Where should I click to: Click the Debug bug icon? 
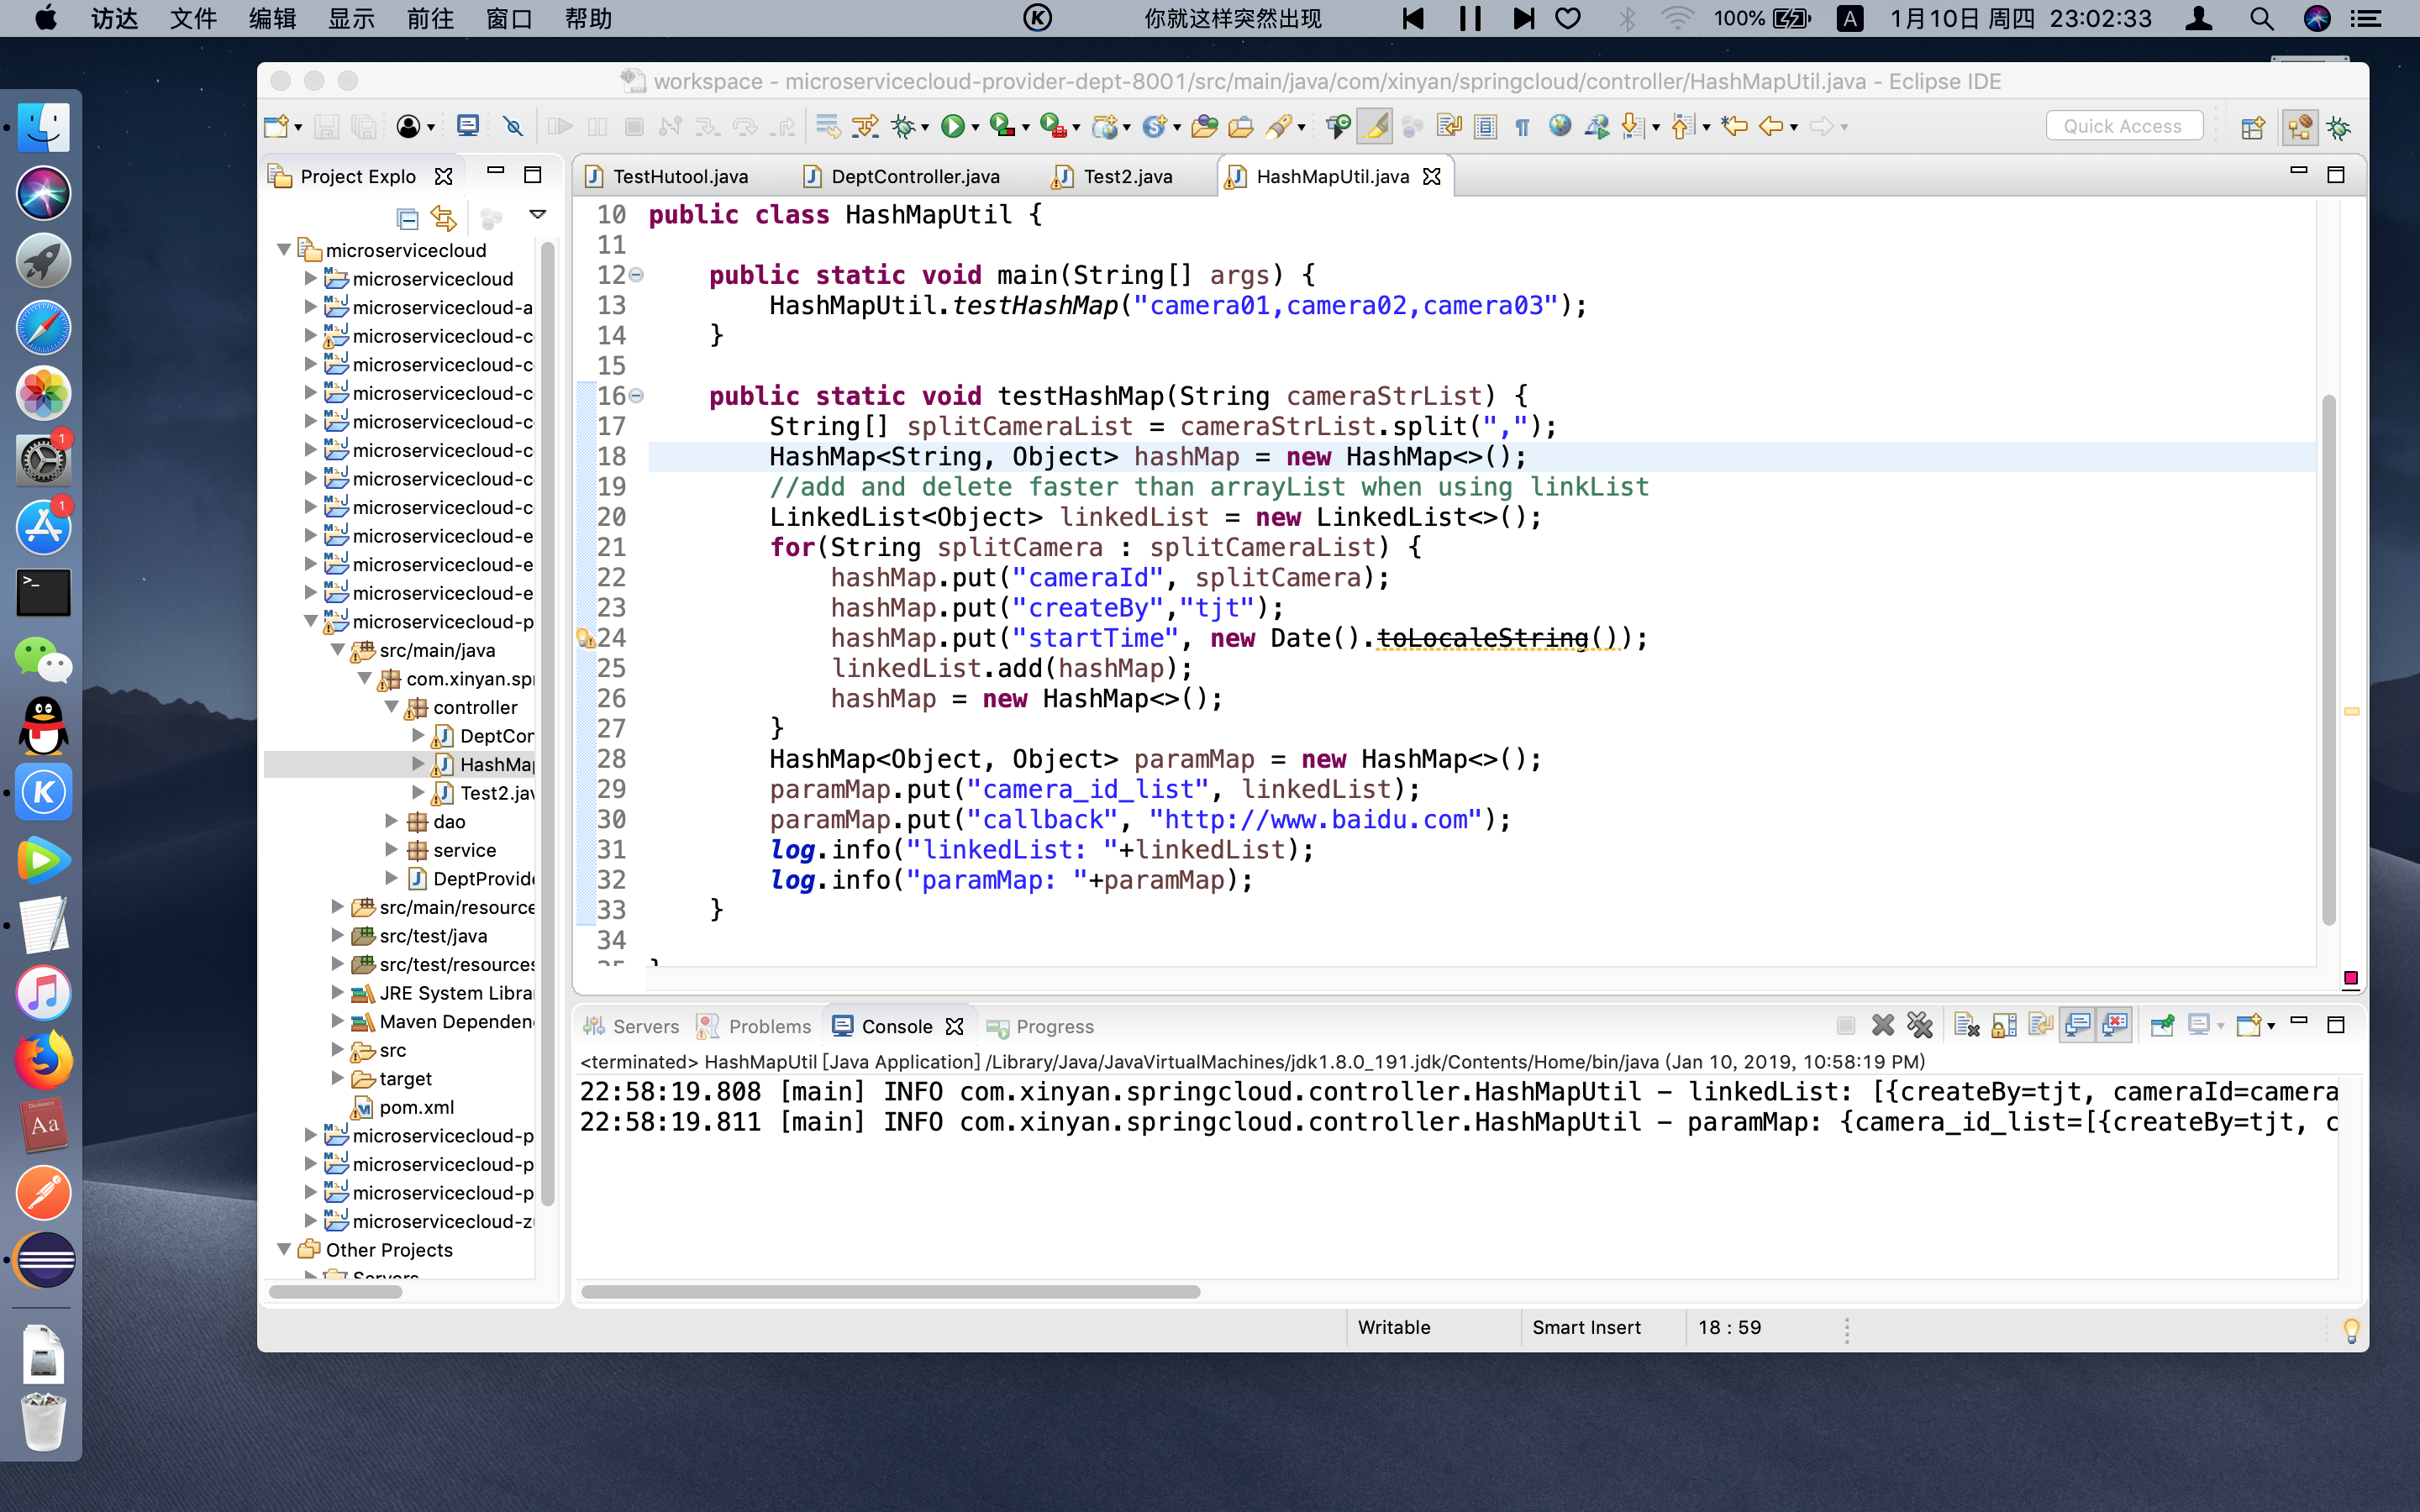903,126
